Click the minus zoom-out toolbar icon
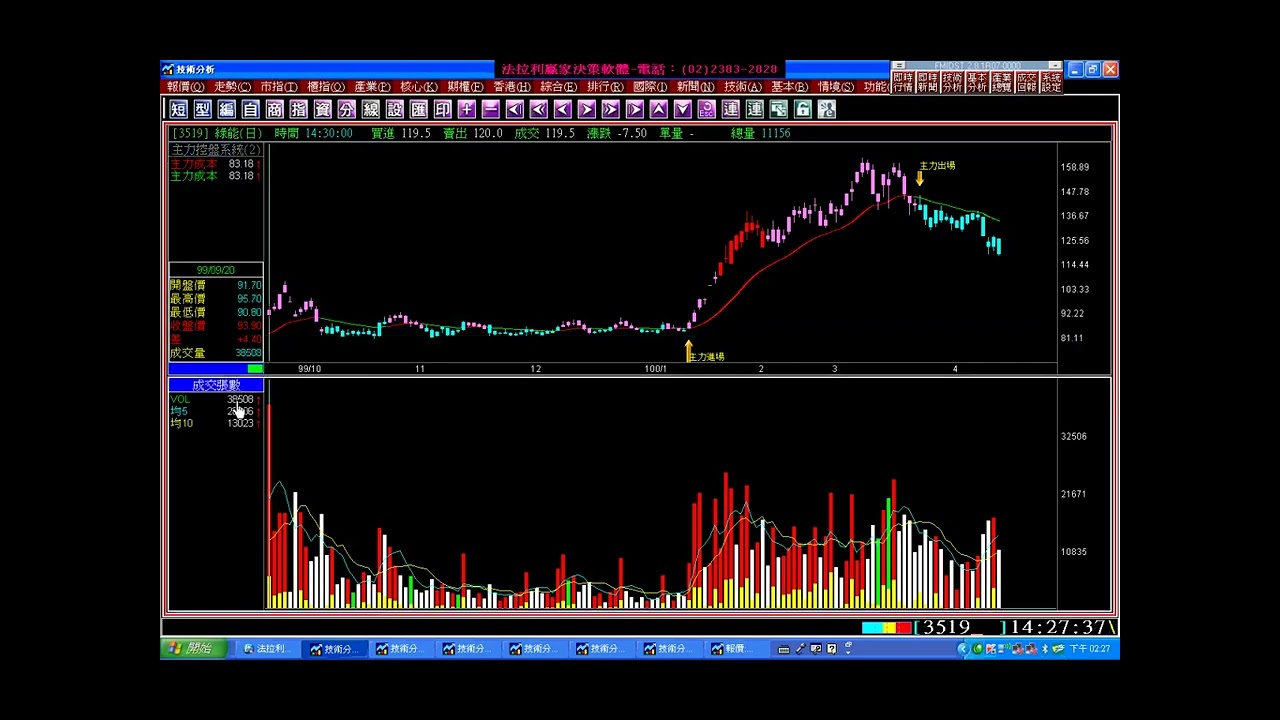The width and height of the screenshot is (1280, 720). [490, 110]
